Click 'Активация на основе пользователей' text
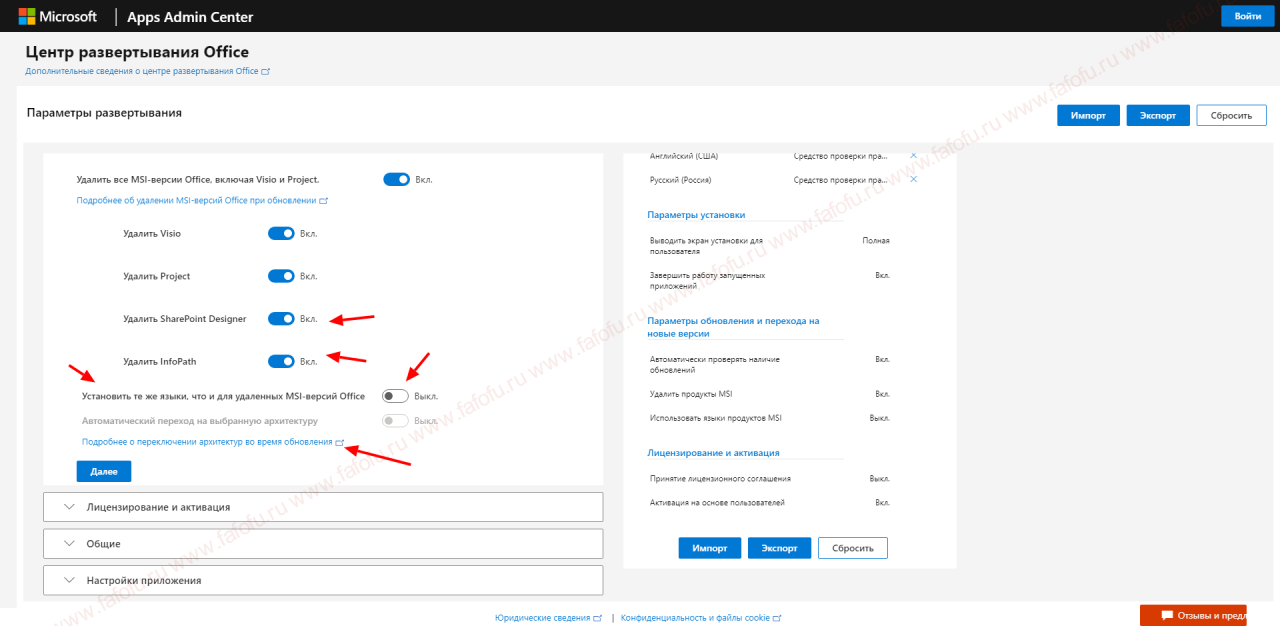Screen dimensions: 1280x626 pos(717,503)
